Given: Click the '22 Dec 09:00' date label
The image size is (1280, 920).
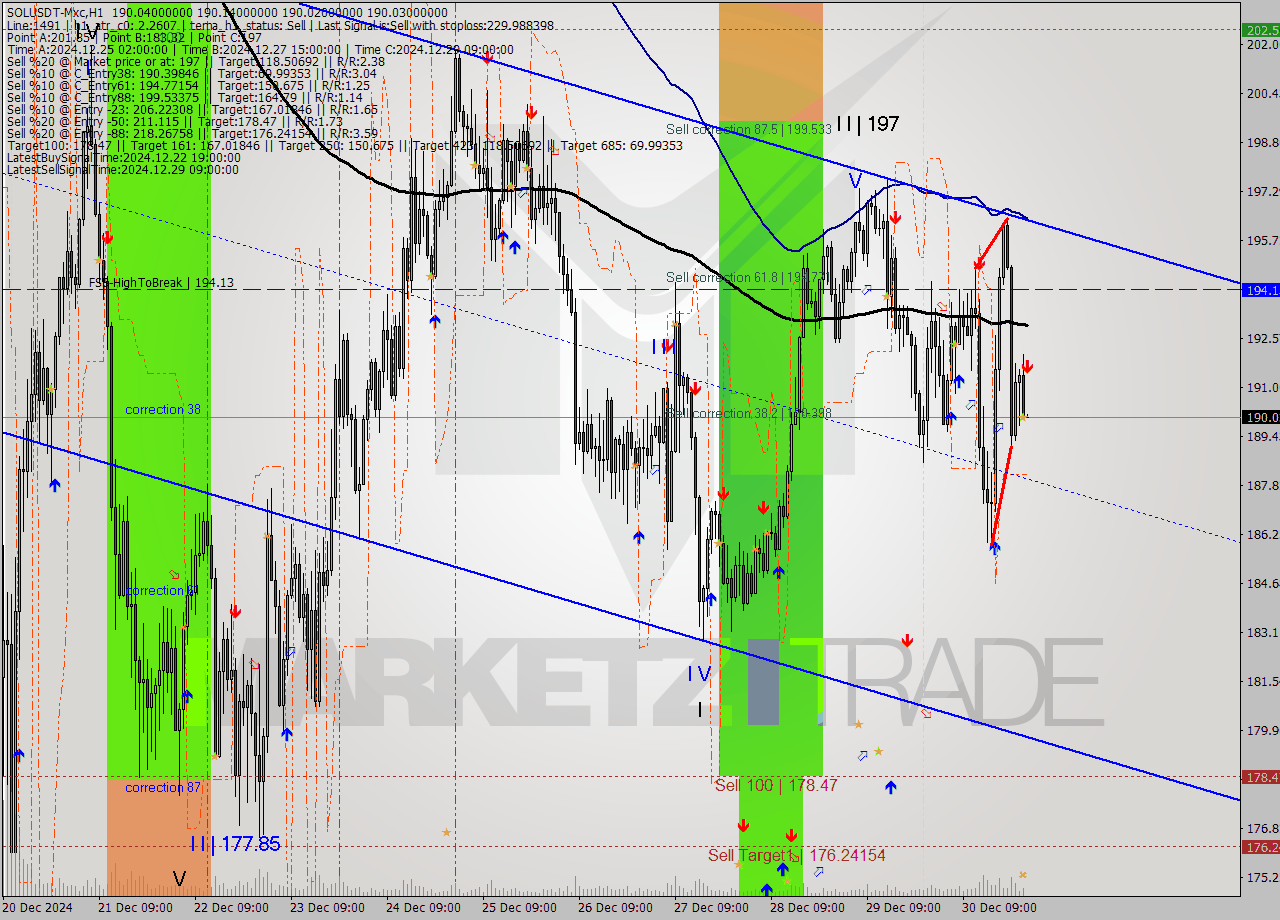Looking at the screenshot, I should [231, 908].
